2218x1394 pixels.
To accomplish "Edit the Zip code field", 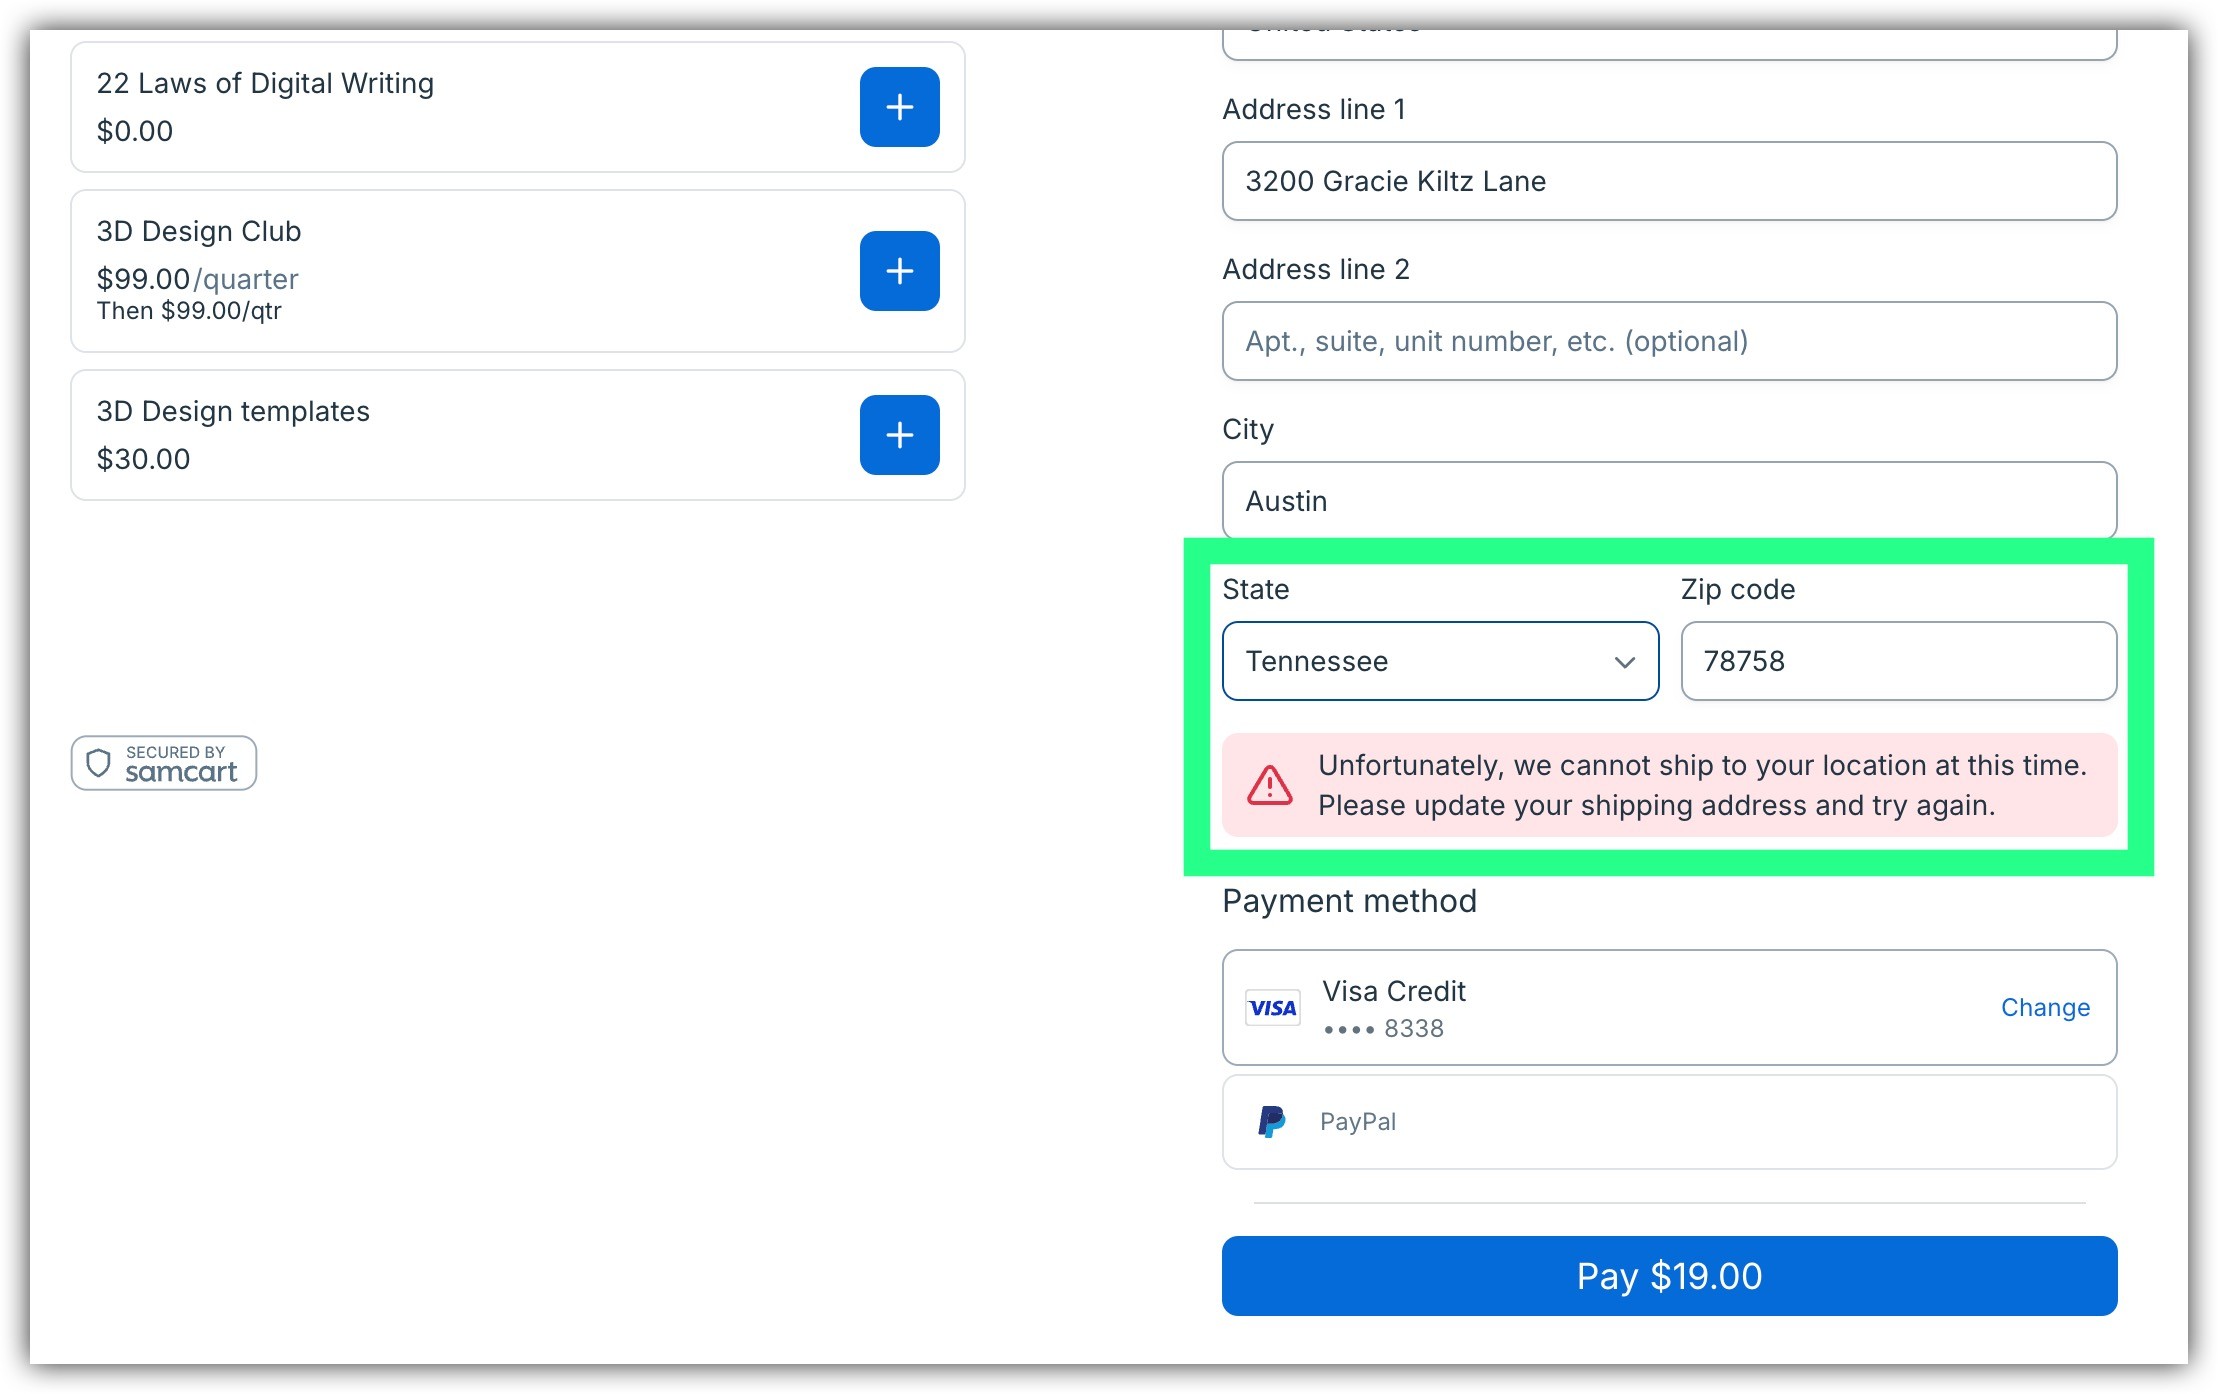I will pos(1898,661).
